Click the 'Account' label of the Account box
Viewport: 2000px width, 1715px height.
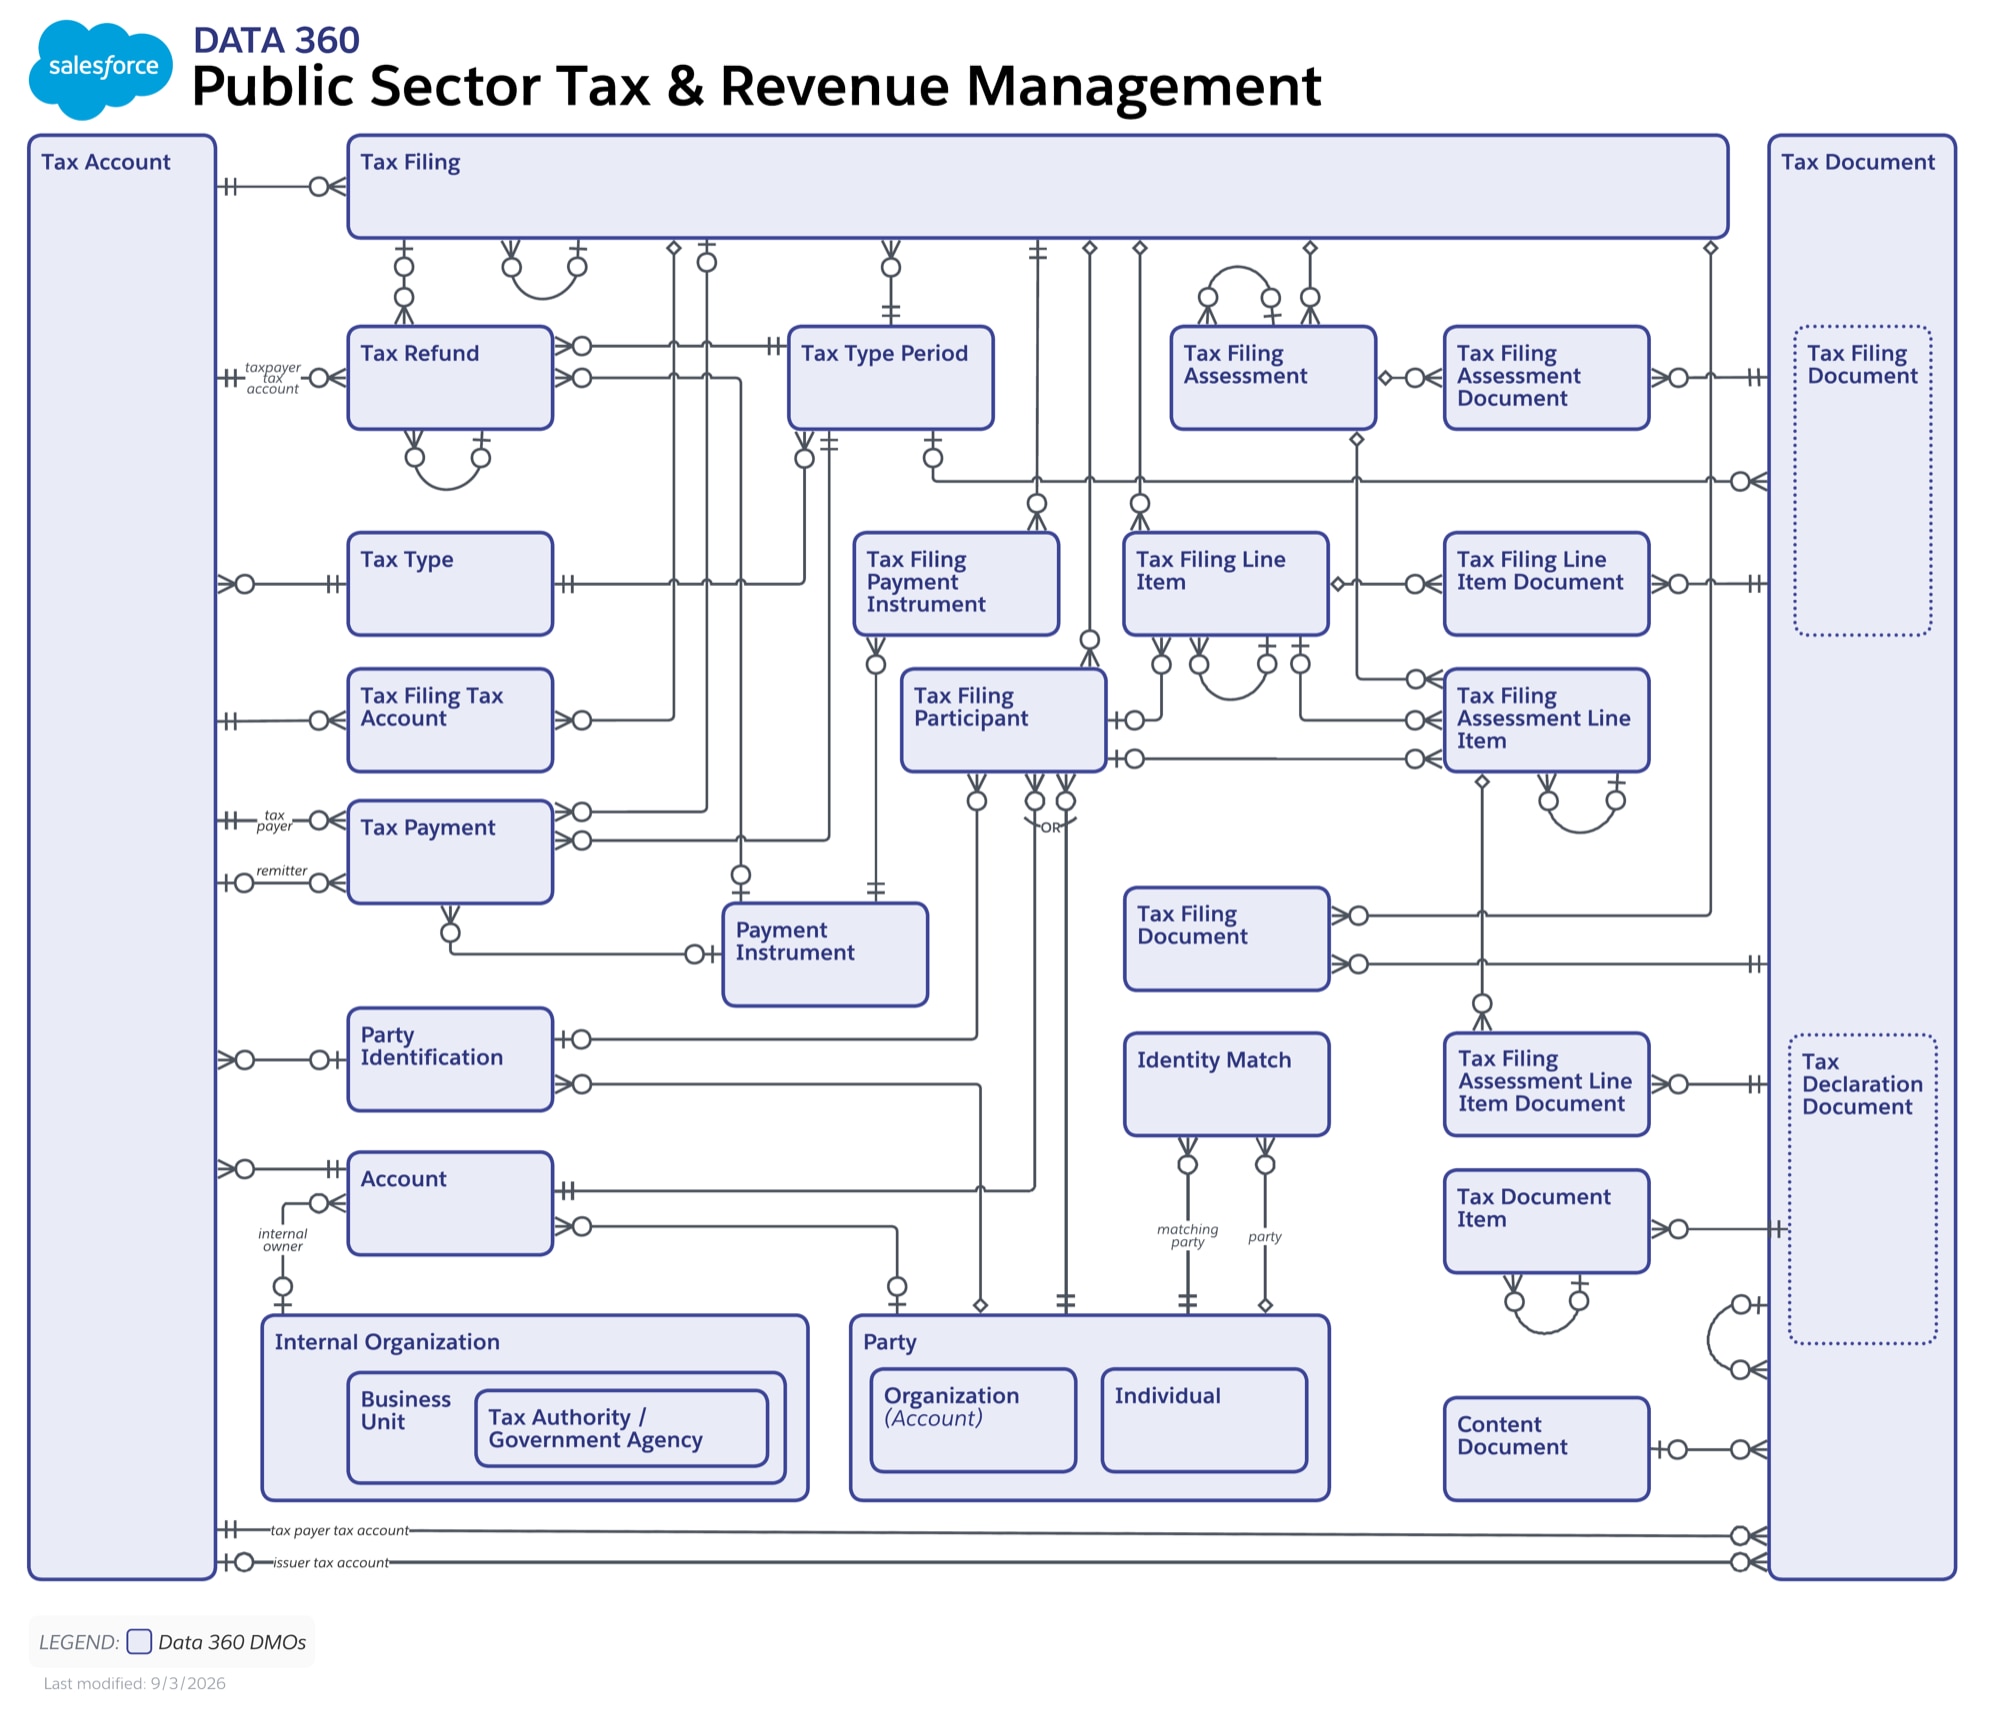403,1179
